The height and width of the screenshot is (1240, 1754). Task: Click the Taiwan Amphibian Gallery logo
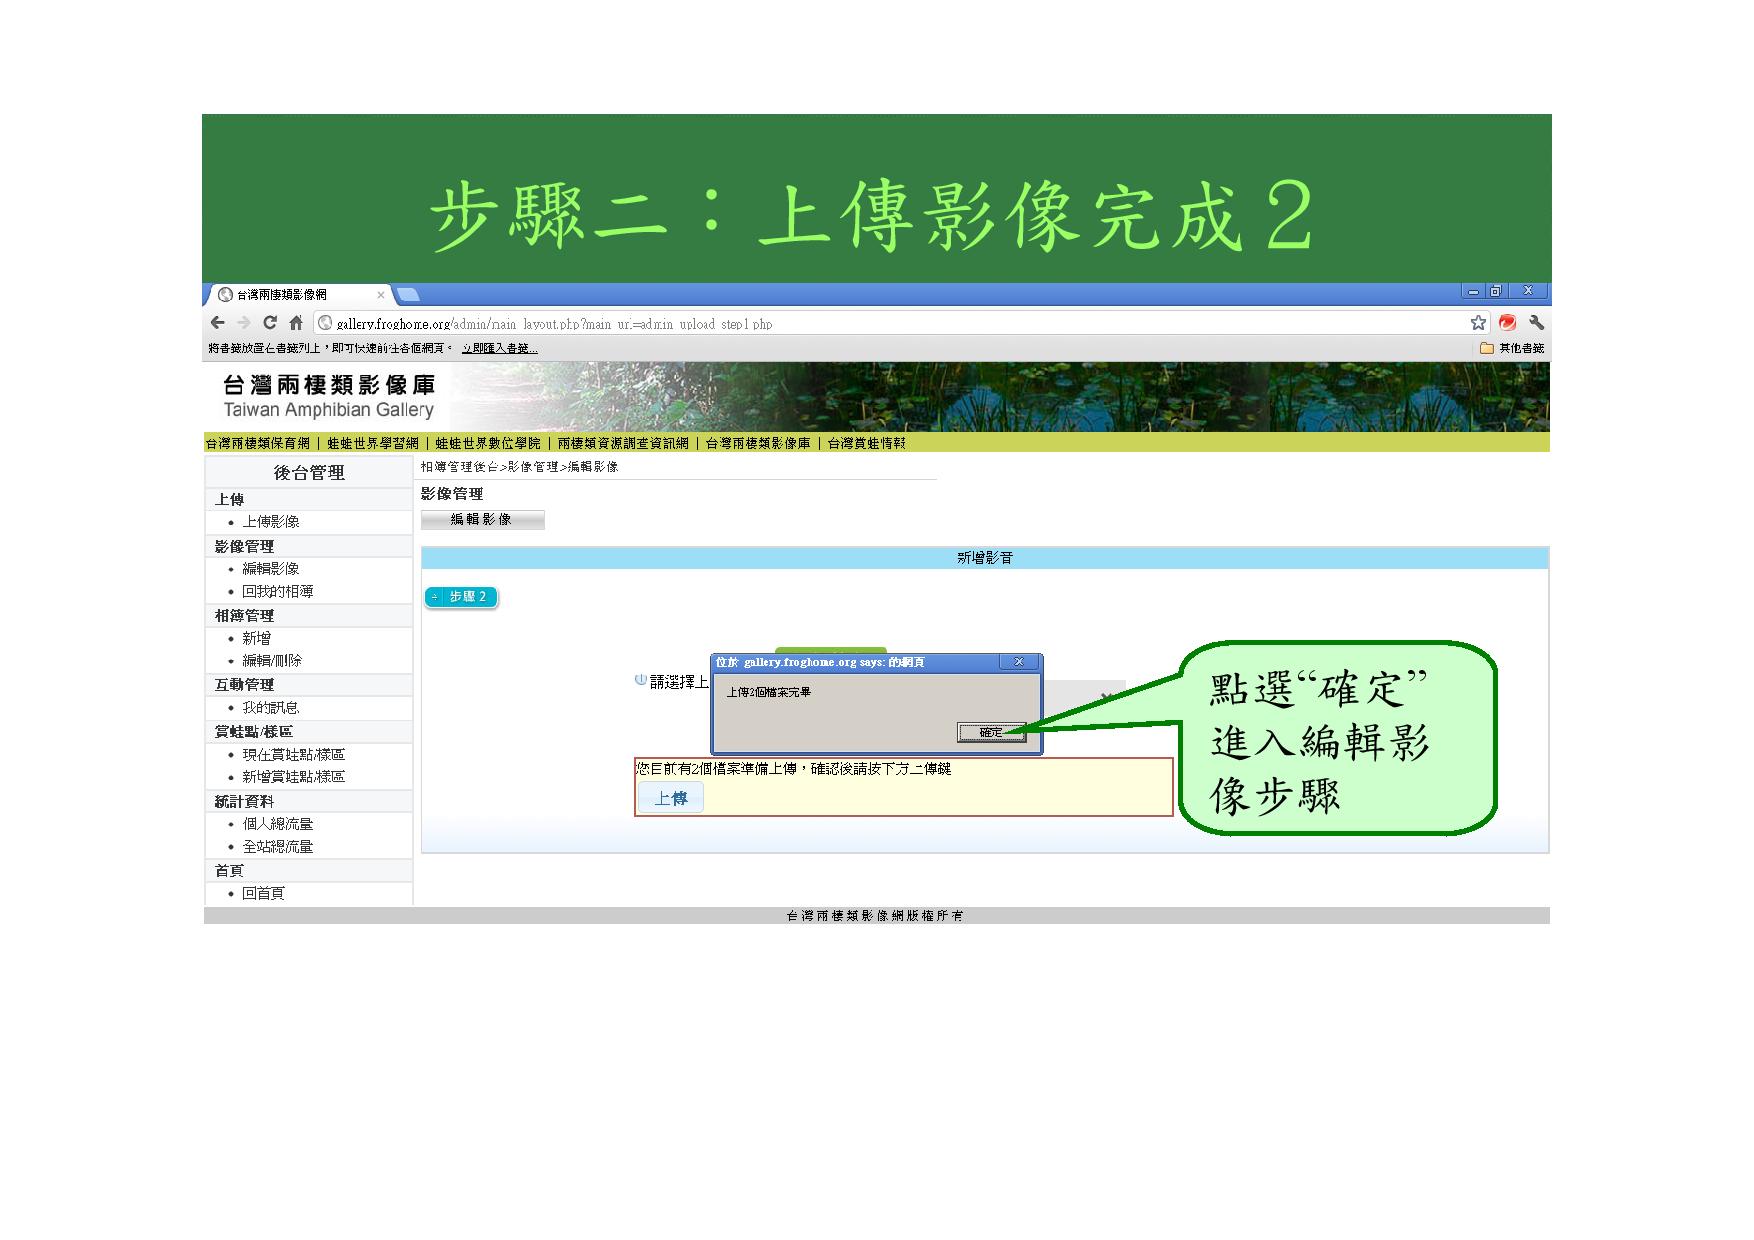coord(329,397)
